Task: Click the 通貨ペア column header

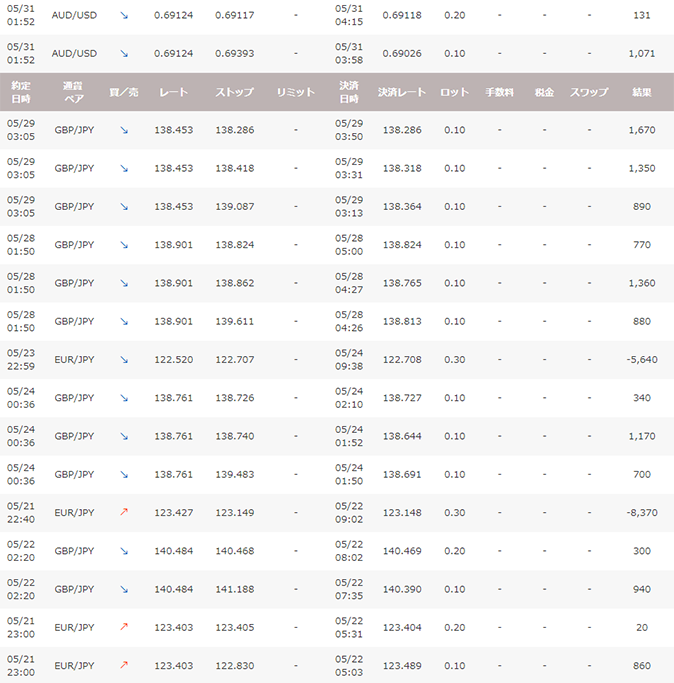Action: tap(74, 92)
